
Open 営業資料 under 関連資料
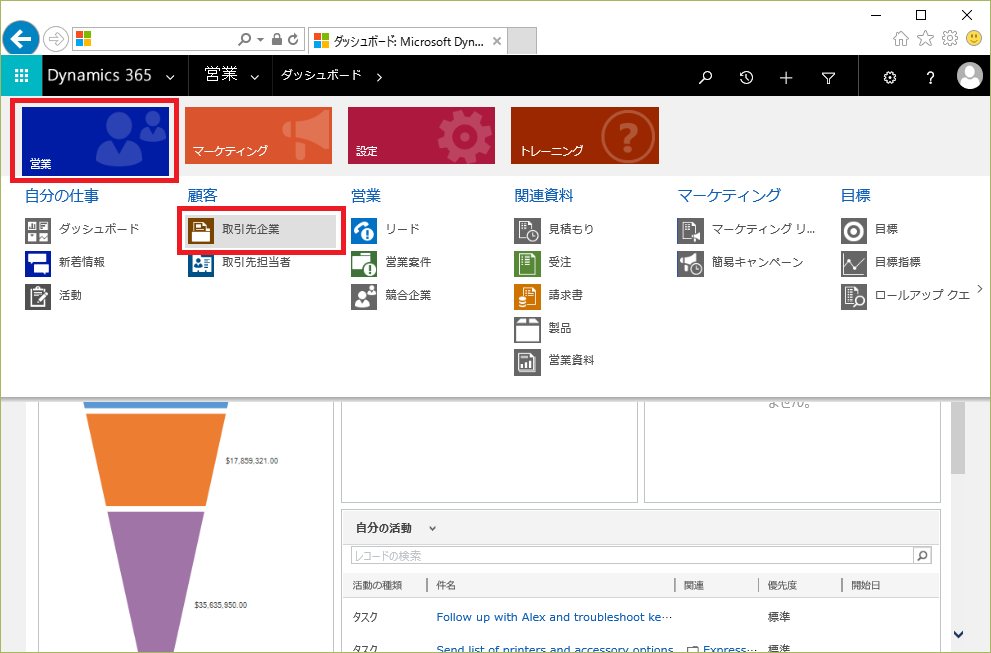point(554,361)
